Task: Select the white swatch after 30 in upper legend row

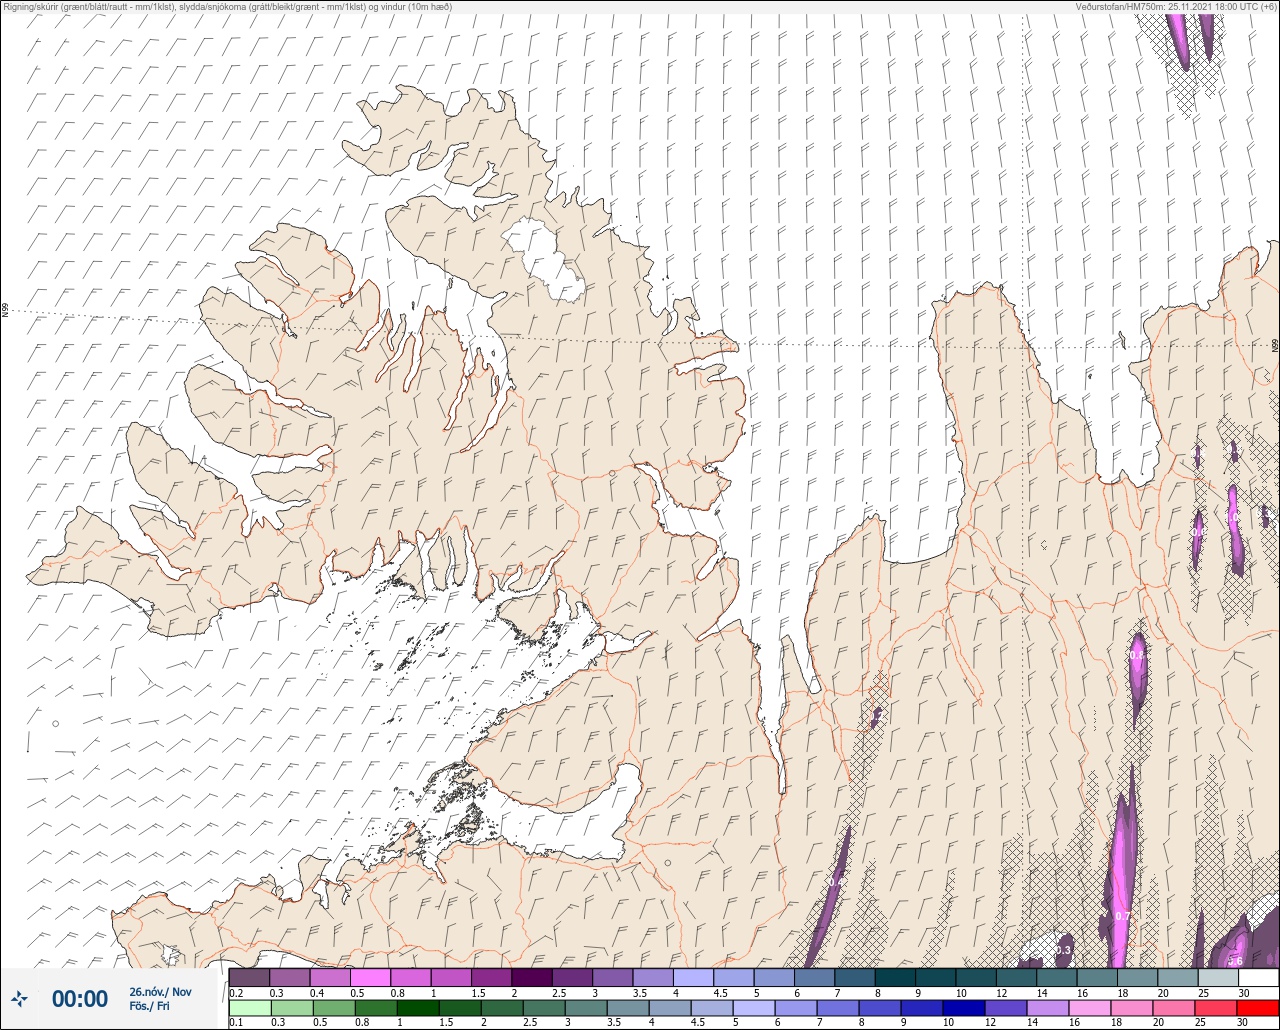Action: [x=1258, y=977]
